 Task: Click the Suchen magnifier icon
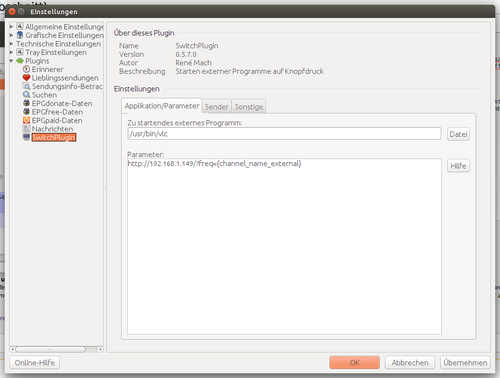26,95
